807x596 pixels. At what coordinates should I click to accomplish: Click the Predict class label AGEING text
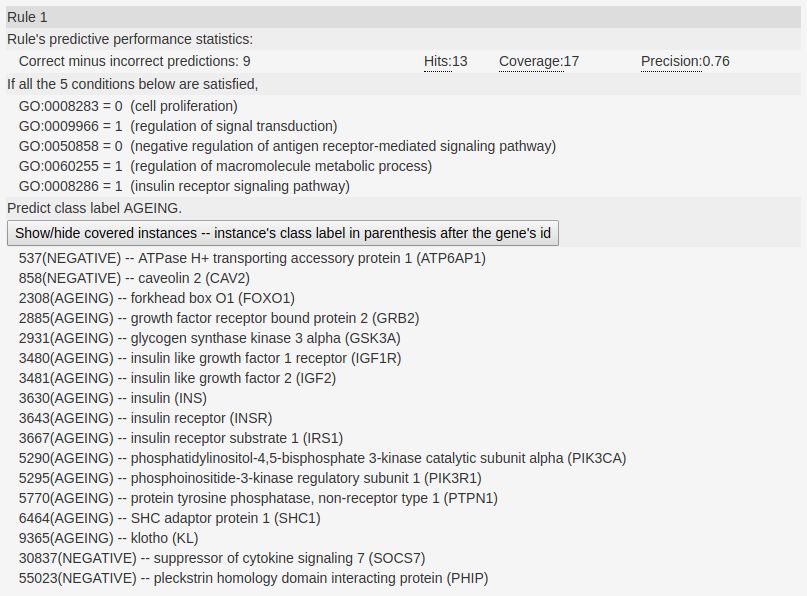95,208
